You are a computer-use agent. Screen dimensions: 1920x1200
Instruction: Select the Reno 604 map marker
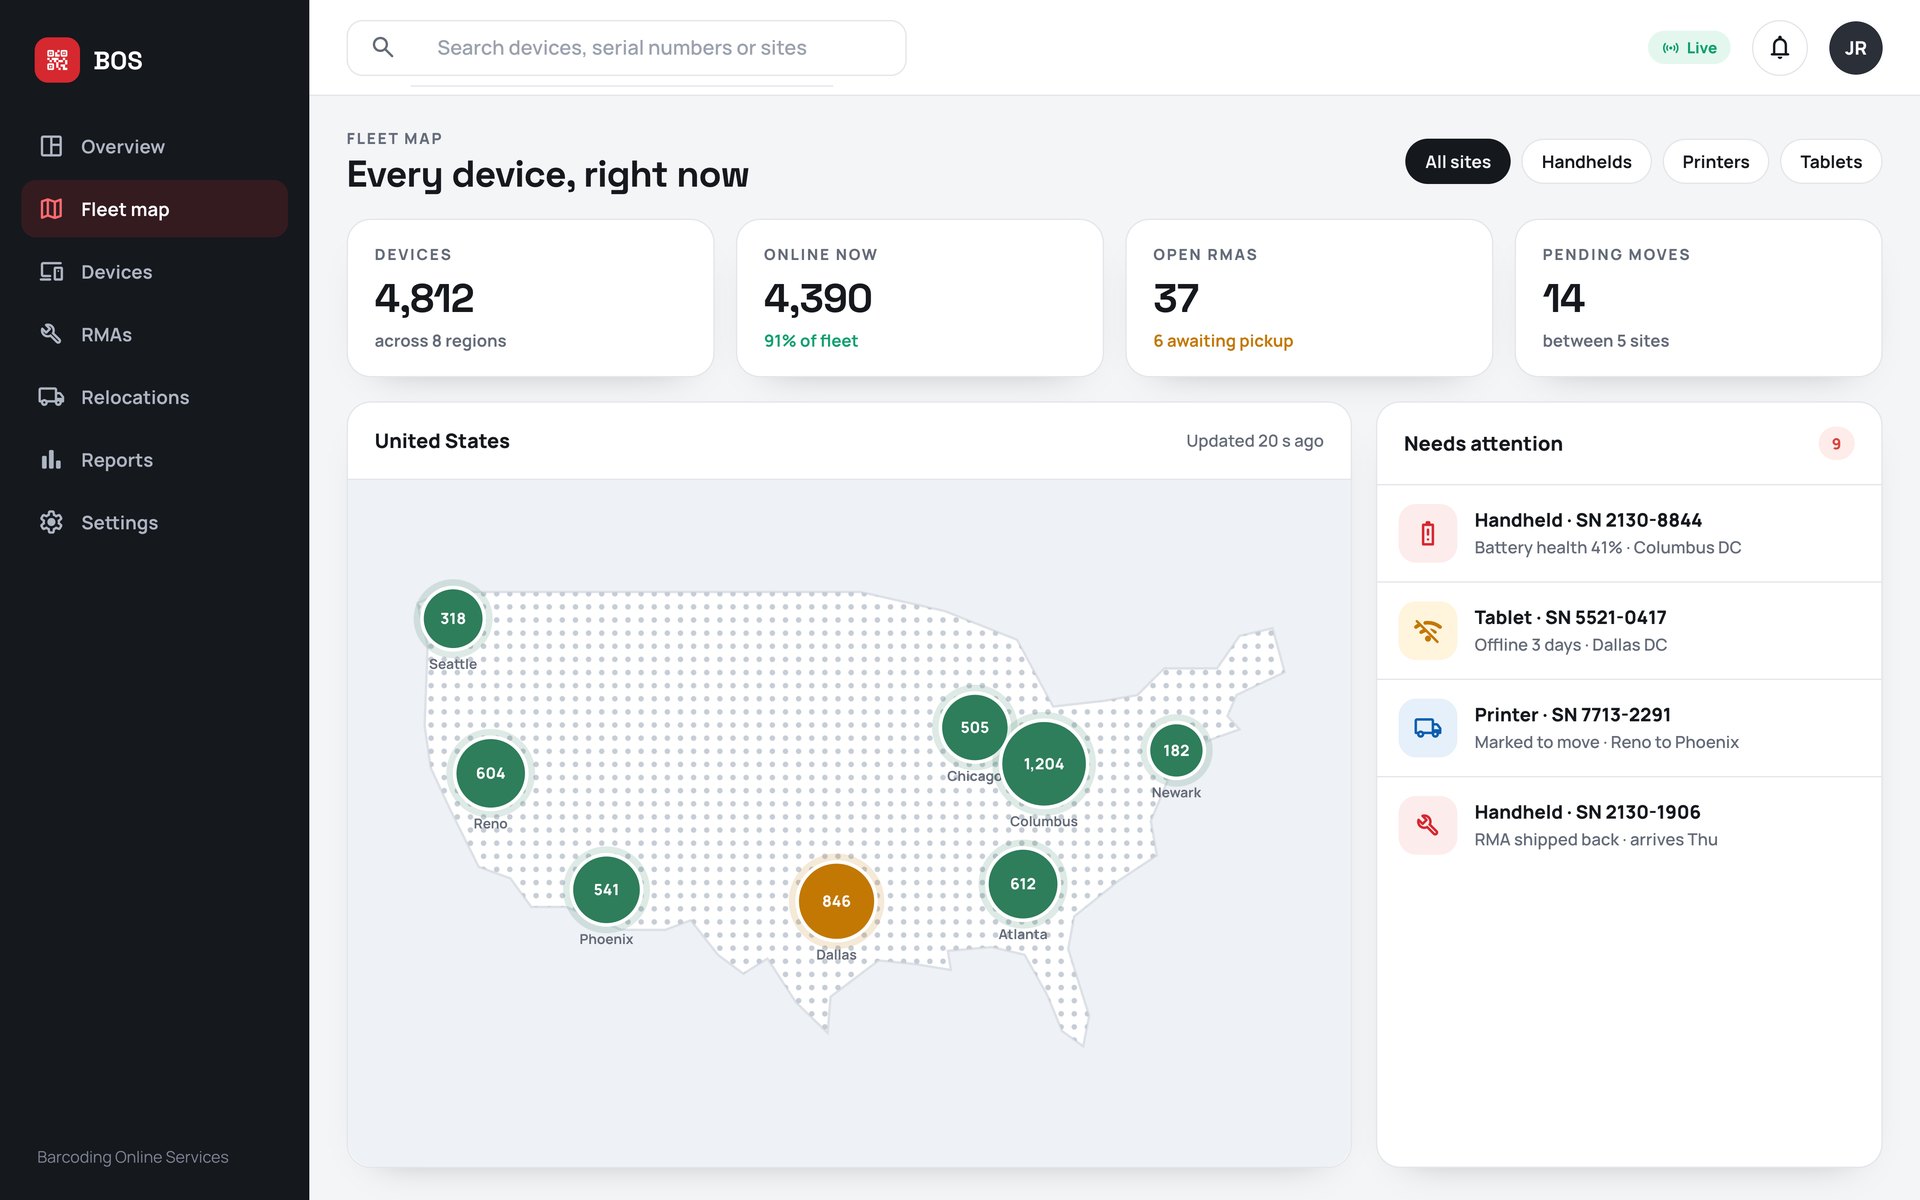(x=490, y=773)
